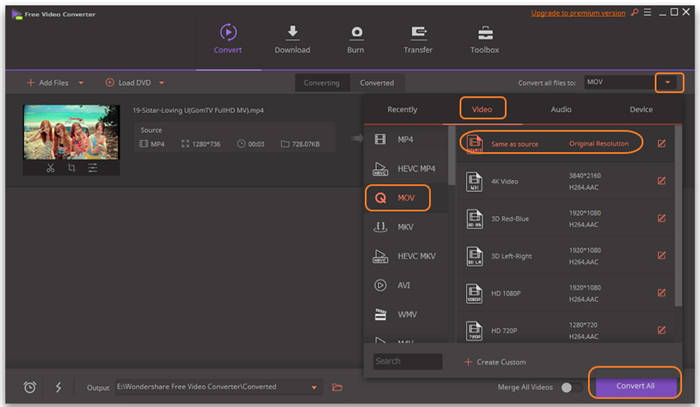
Task: Expand the Load DVD dropdown arrow
Action: [x=162, y=83]
